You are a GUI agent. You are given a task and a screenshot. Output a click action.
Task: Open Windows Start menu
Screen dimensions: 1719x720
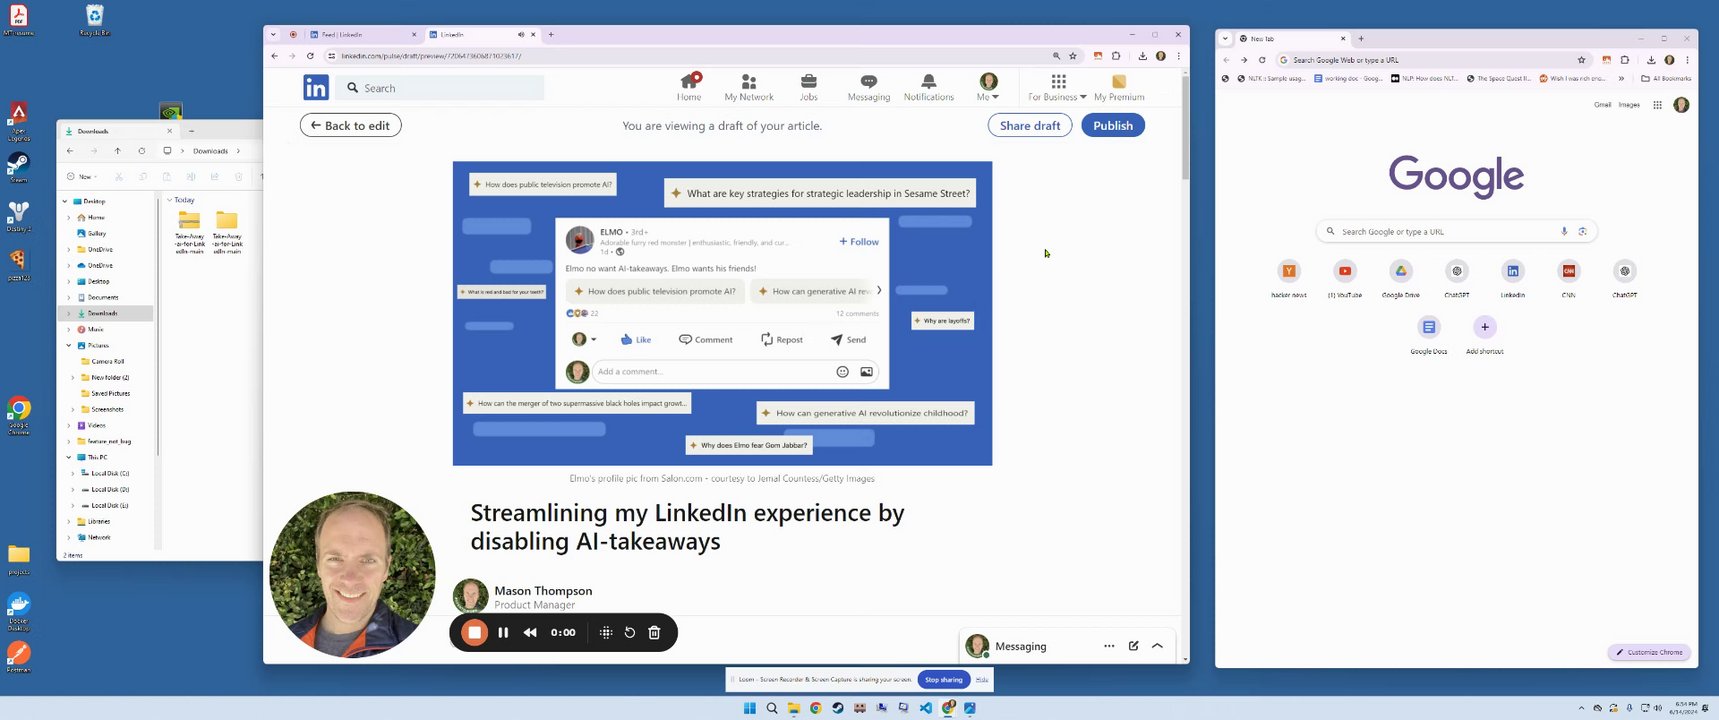pyautogui.click(x=750, y=708)
